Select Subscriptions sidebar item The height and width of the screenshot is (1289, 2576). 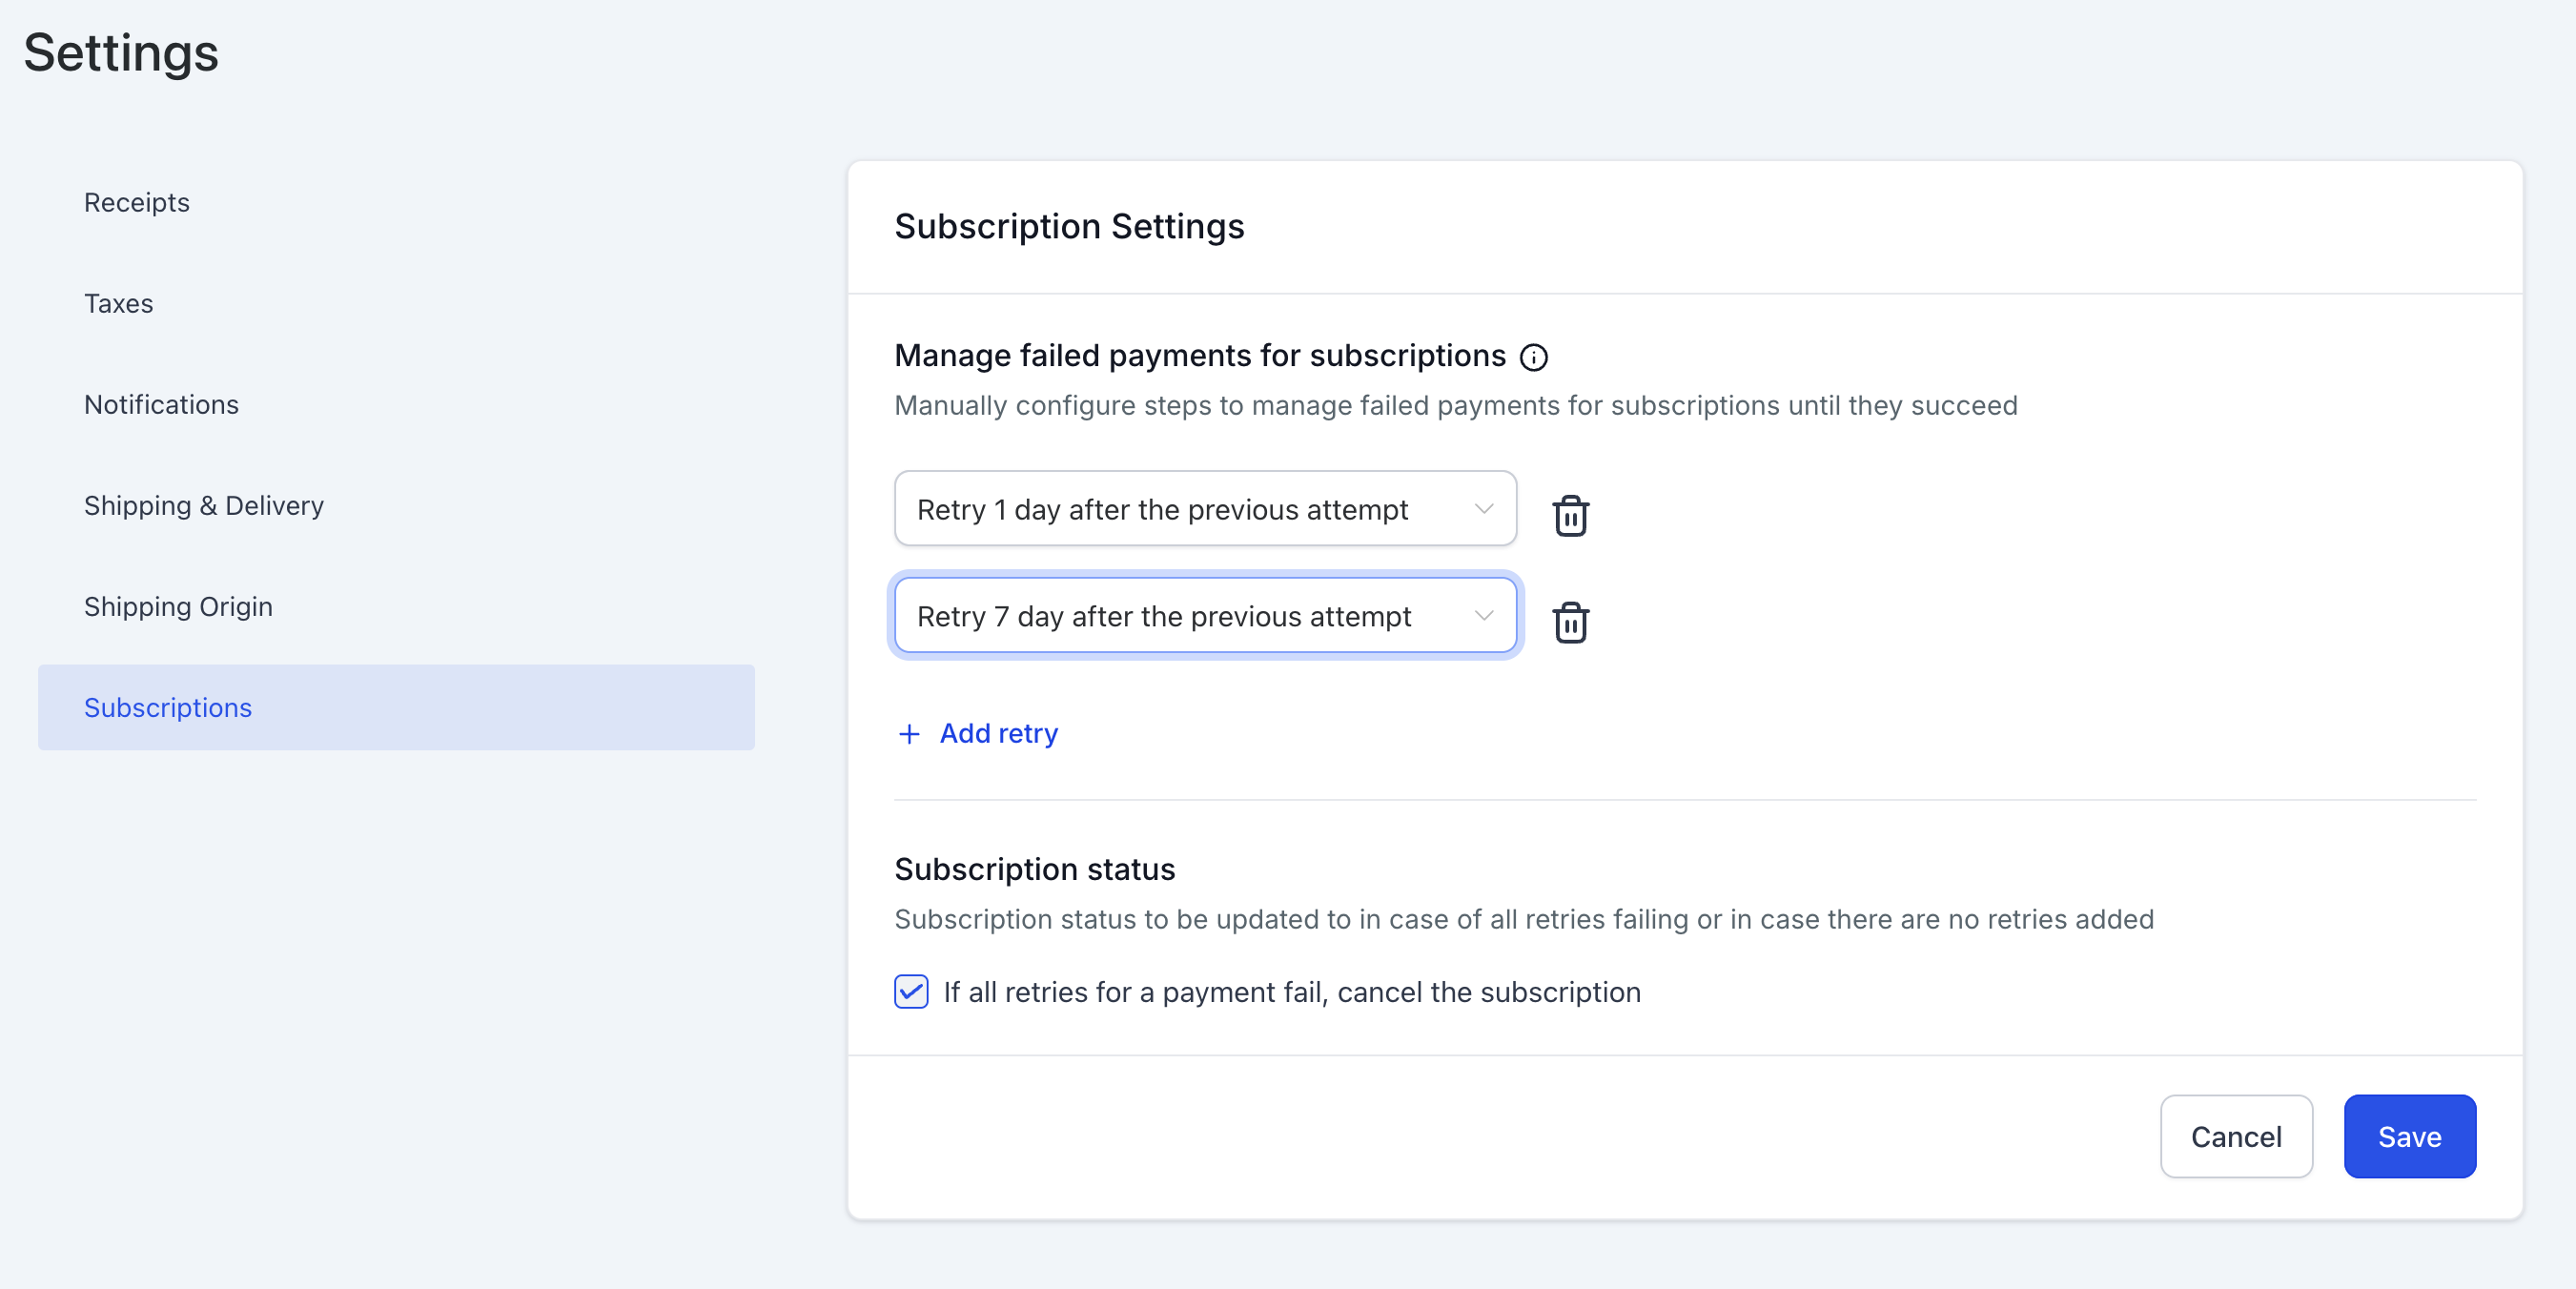[x=168, y=708]
